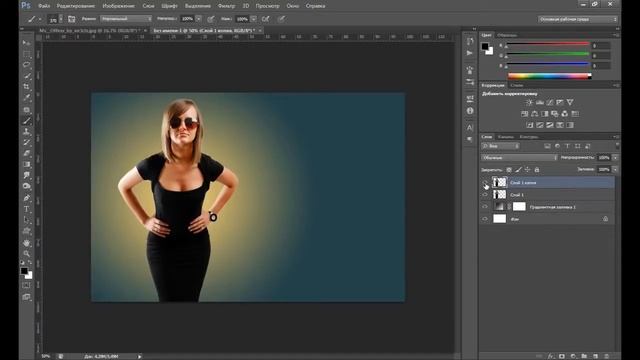
Task: Select the Pen tool
Action: (27, 198)
